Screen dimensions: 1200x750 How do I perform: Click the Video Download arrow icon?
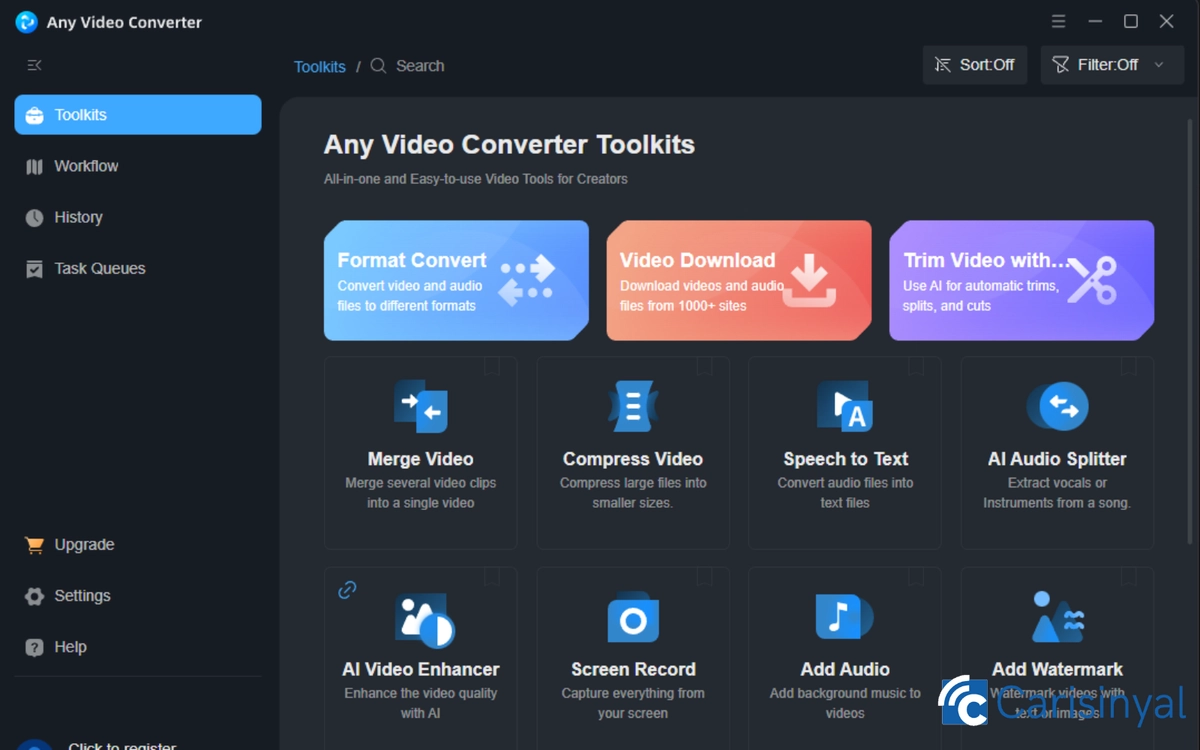tap(808, 280)
